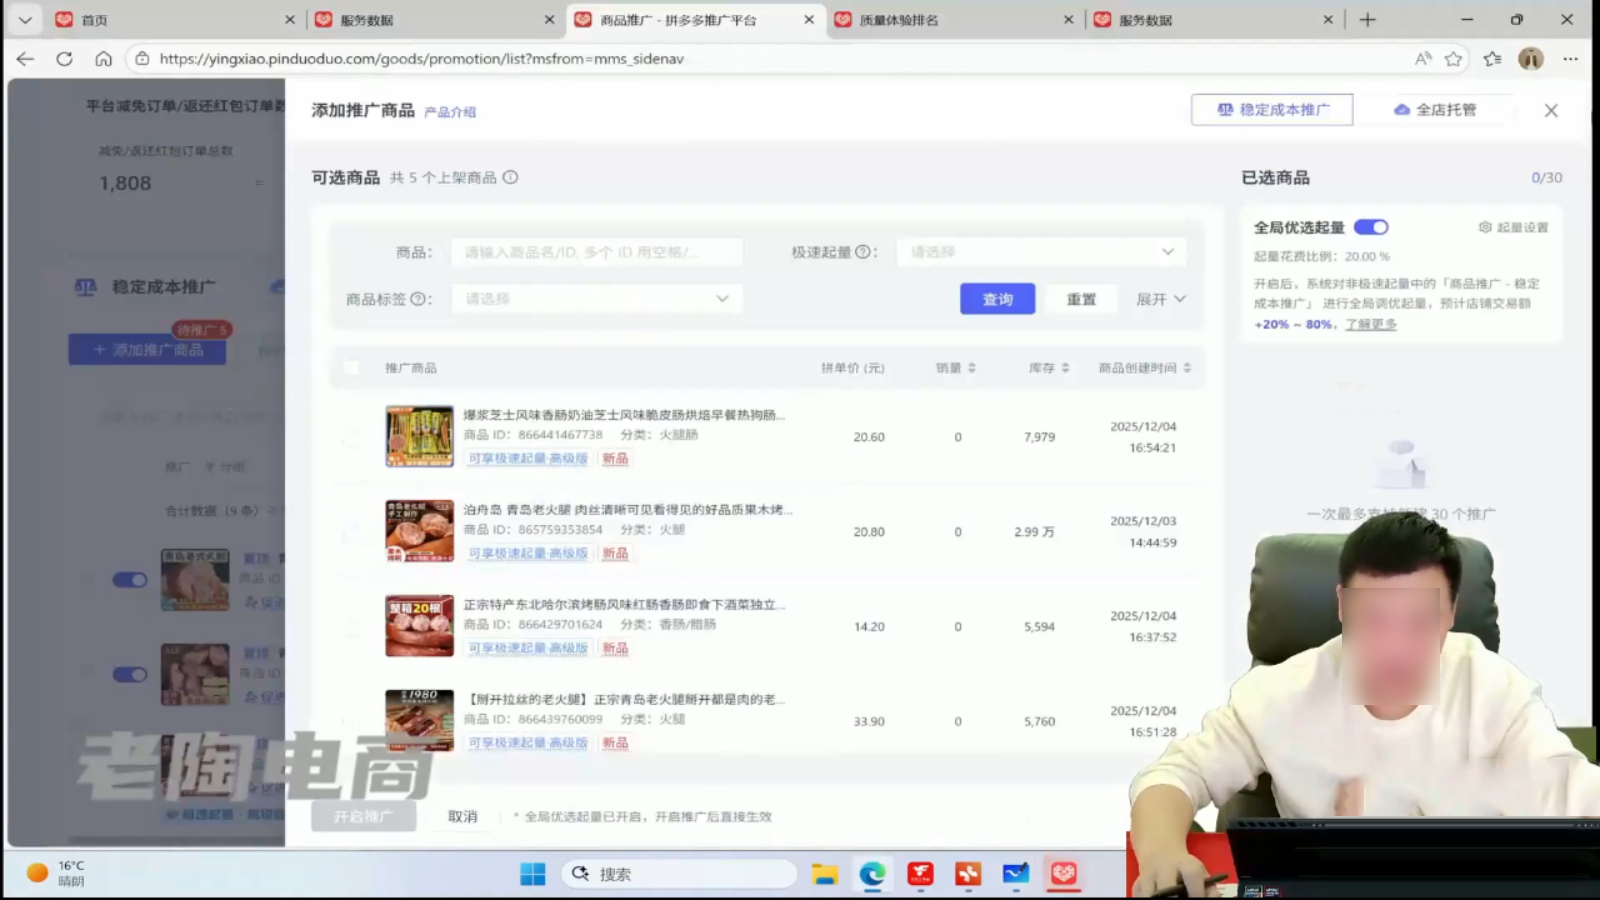Toggle the 全局优选起量 switch
This screenshot has width=1600, height=900.
tap(1371, 227)
